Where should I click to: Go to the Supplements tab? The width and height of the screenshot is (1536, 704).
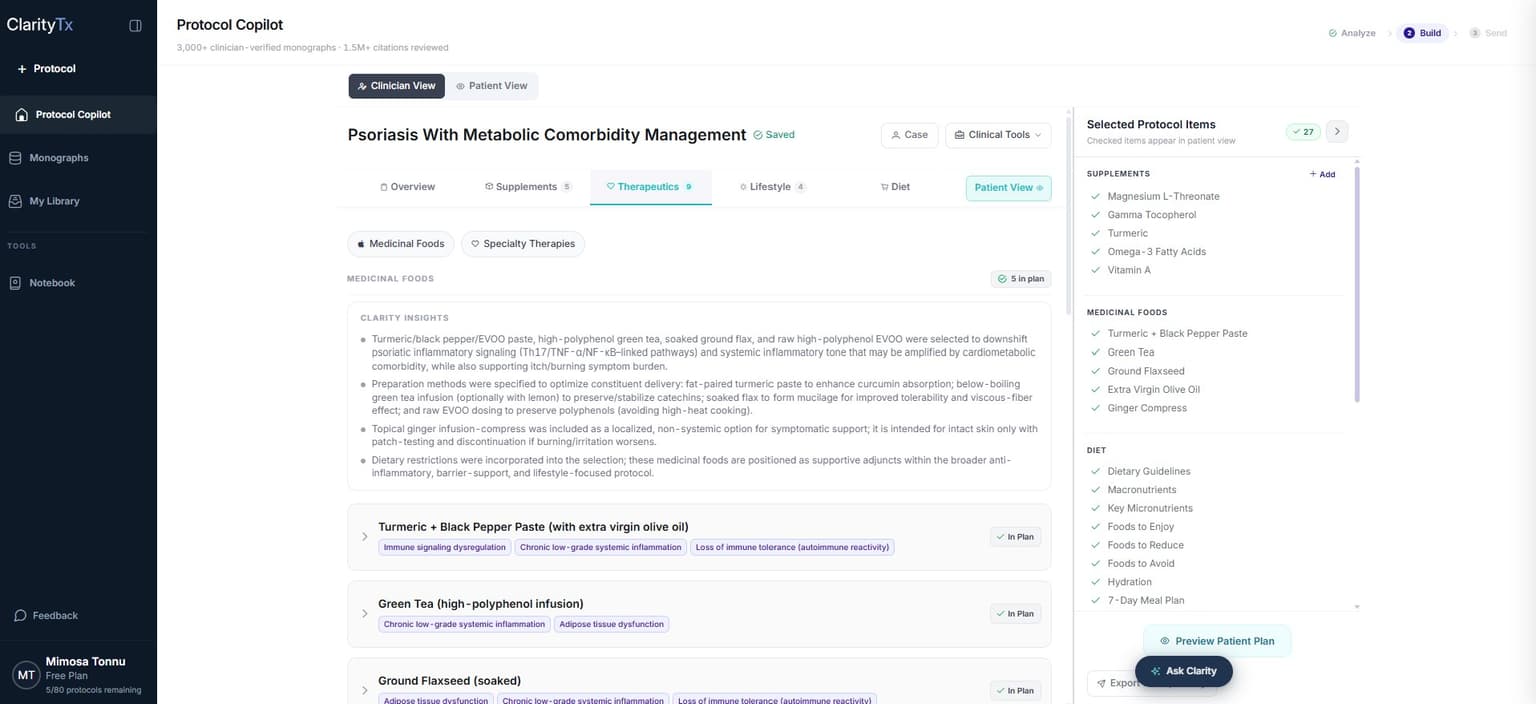tap(528, 187)
